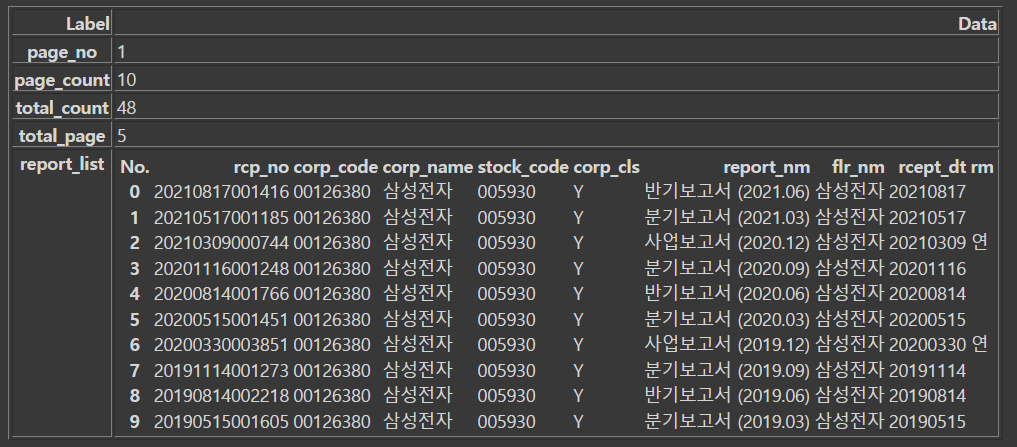Select rcp_no 20200515001451
The width and height of the screenshot is (1017, 447).
click(x=221, y=320)
